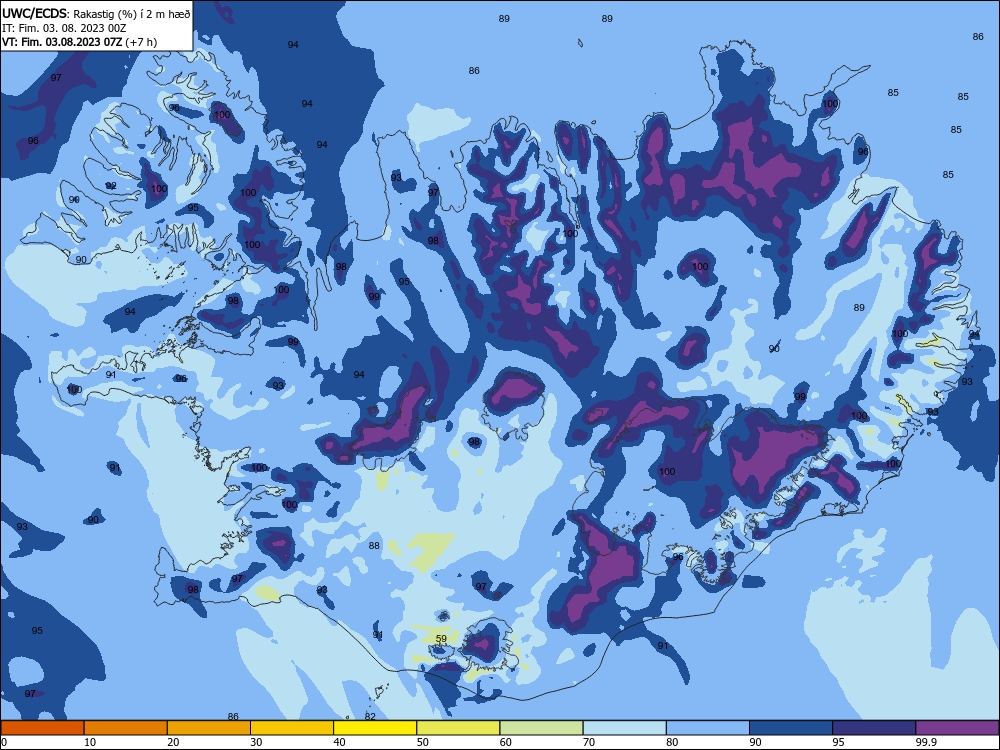Select the legend tick label '40'
This screenshot has height=750, width=1000.
point(340,742)
